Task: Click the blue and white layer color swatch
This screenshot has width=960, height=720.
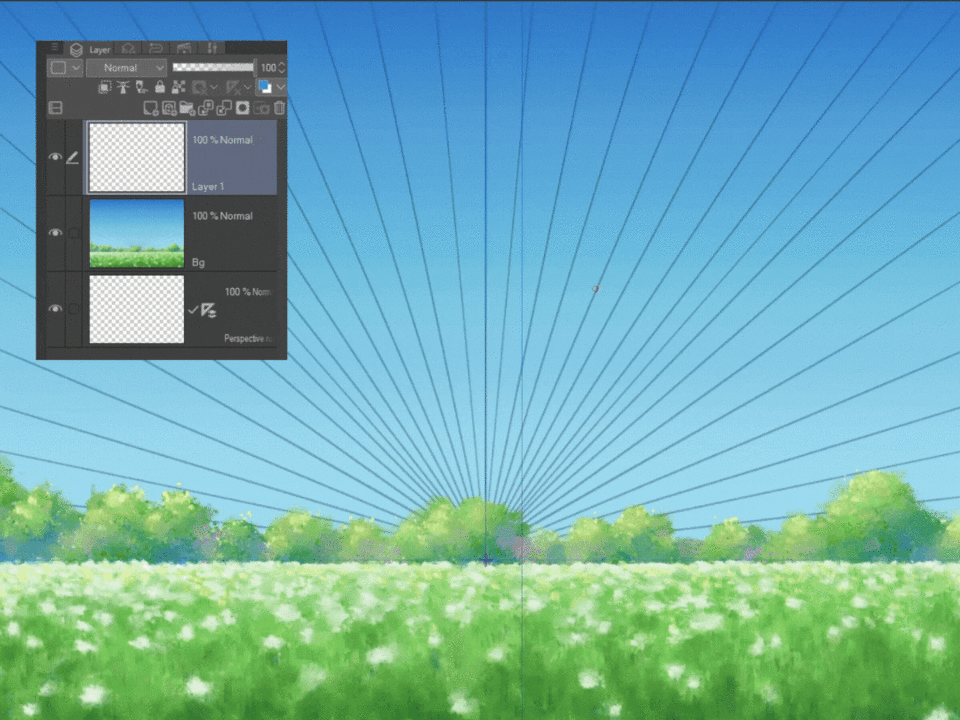Action: coord(265,87)
